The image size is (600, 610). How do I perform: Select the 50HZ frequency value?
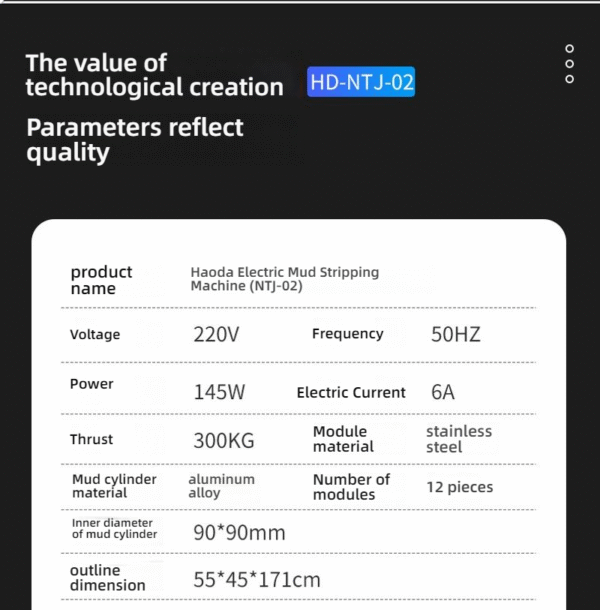[x=456, y=334]
